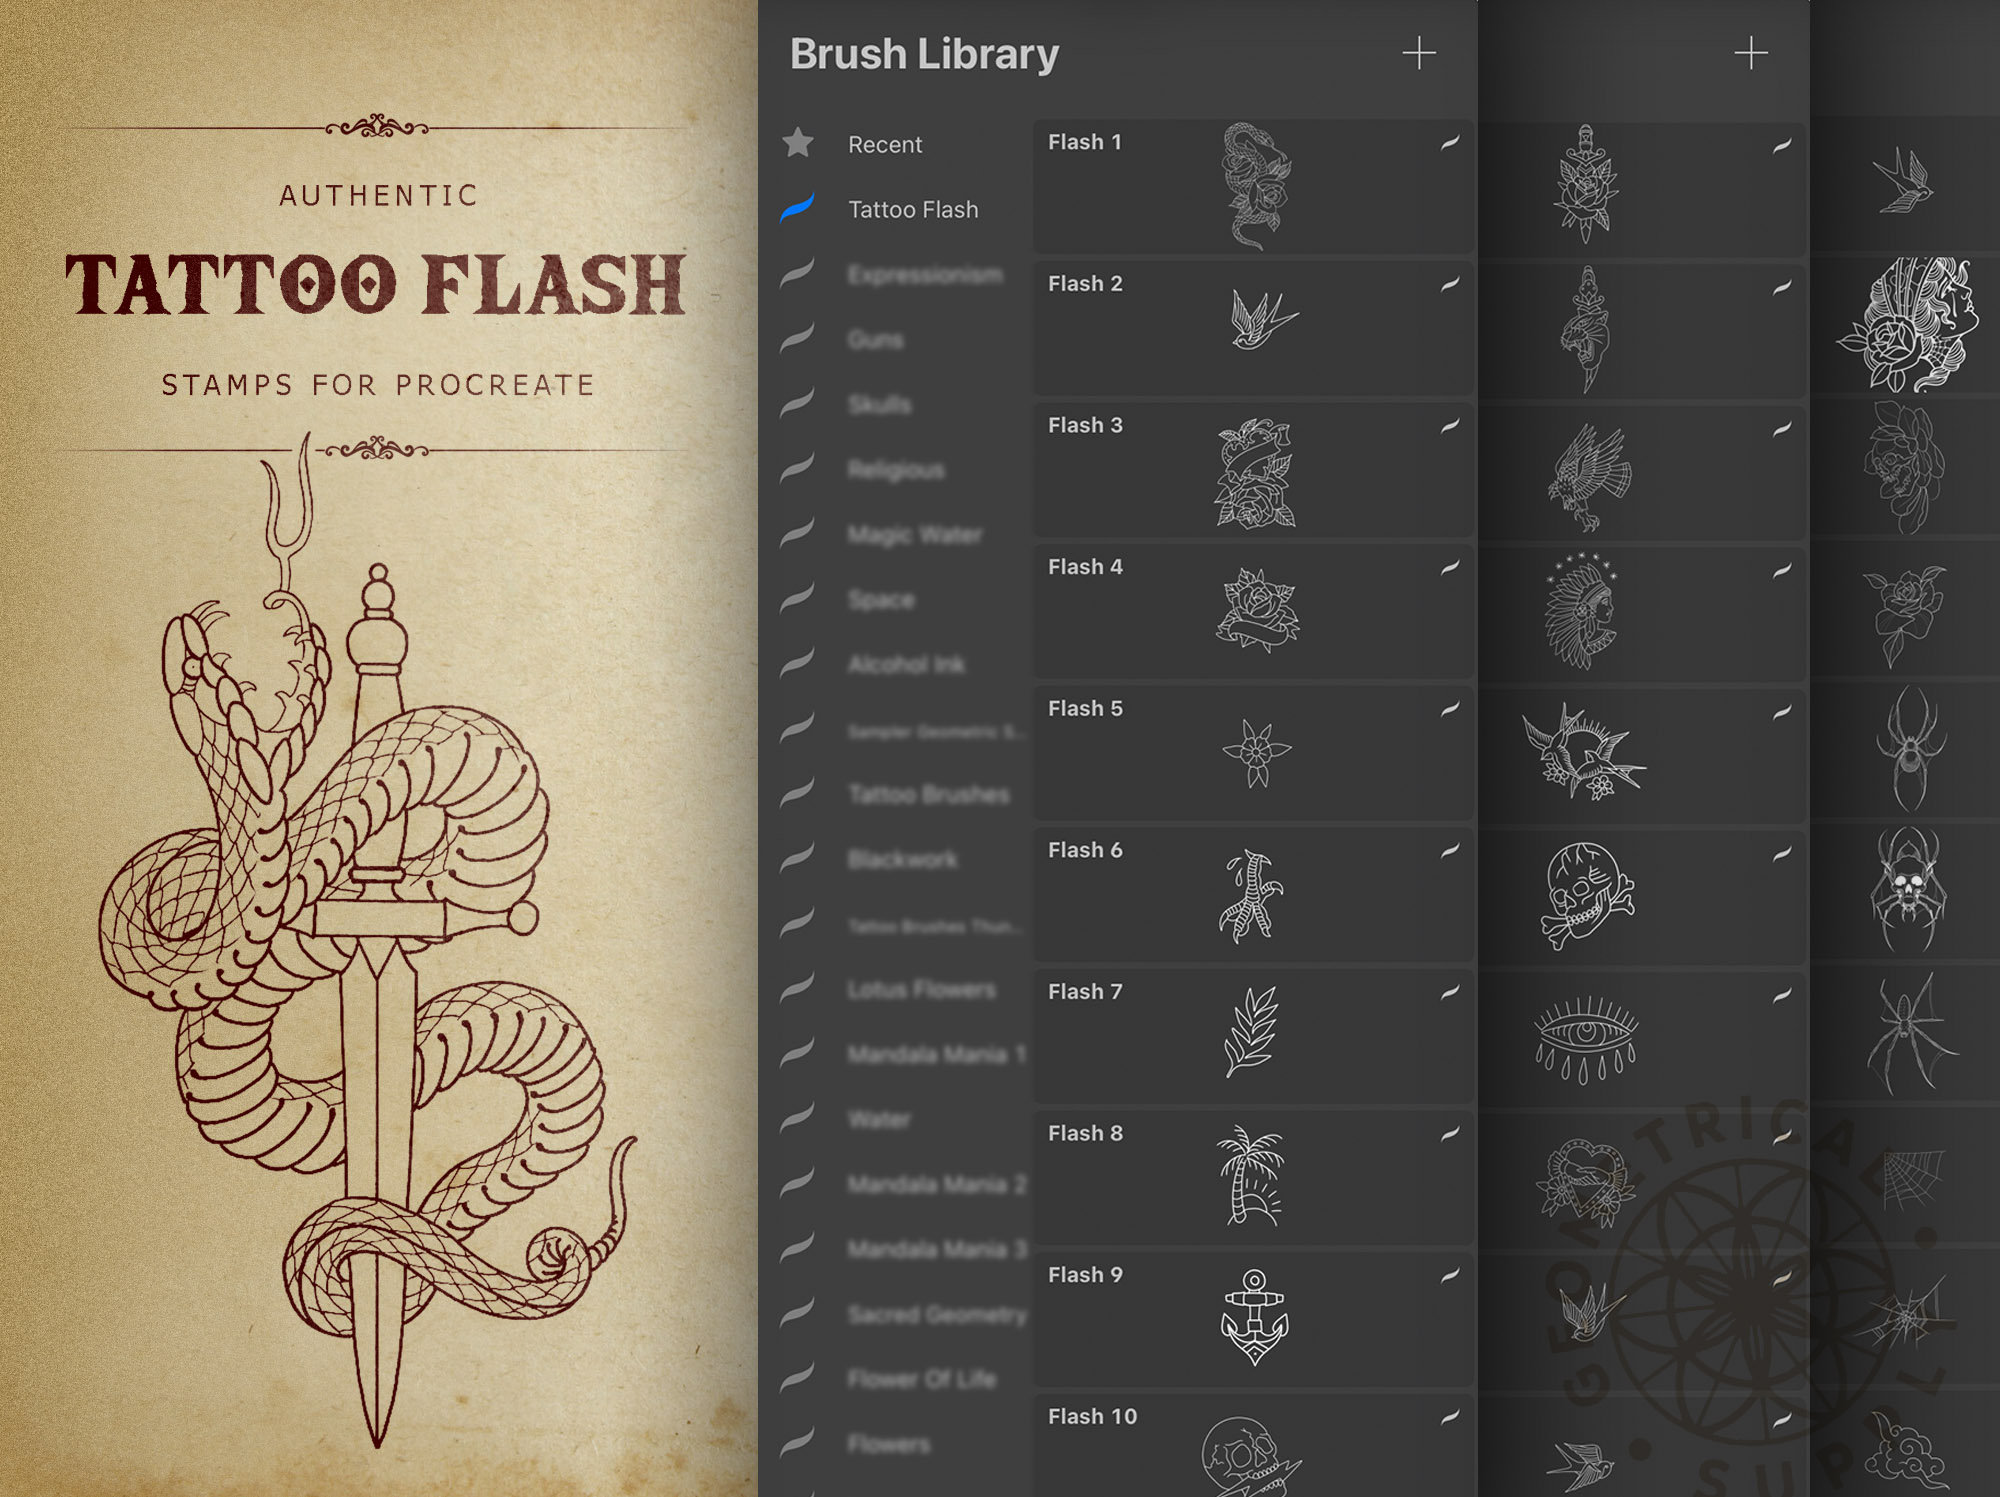Open the Skulls brush set
Screen dimensions: 2000x1497
click(879, 405)
